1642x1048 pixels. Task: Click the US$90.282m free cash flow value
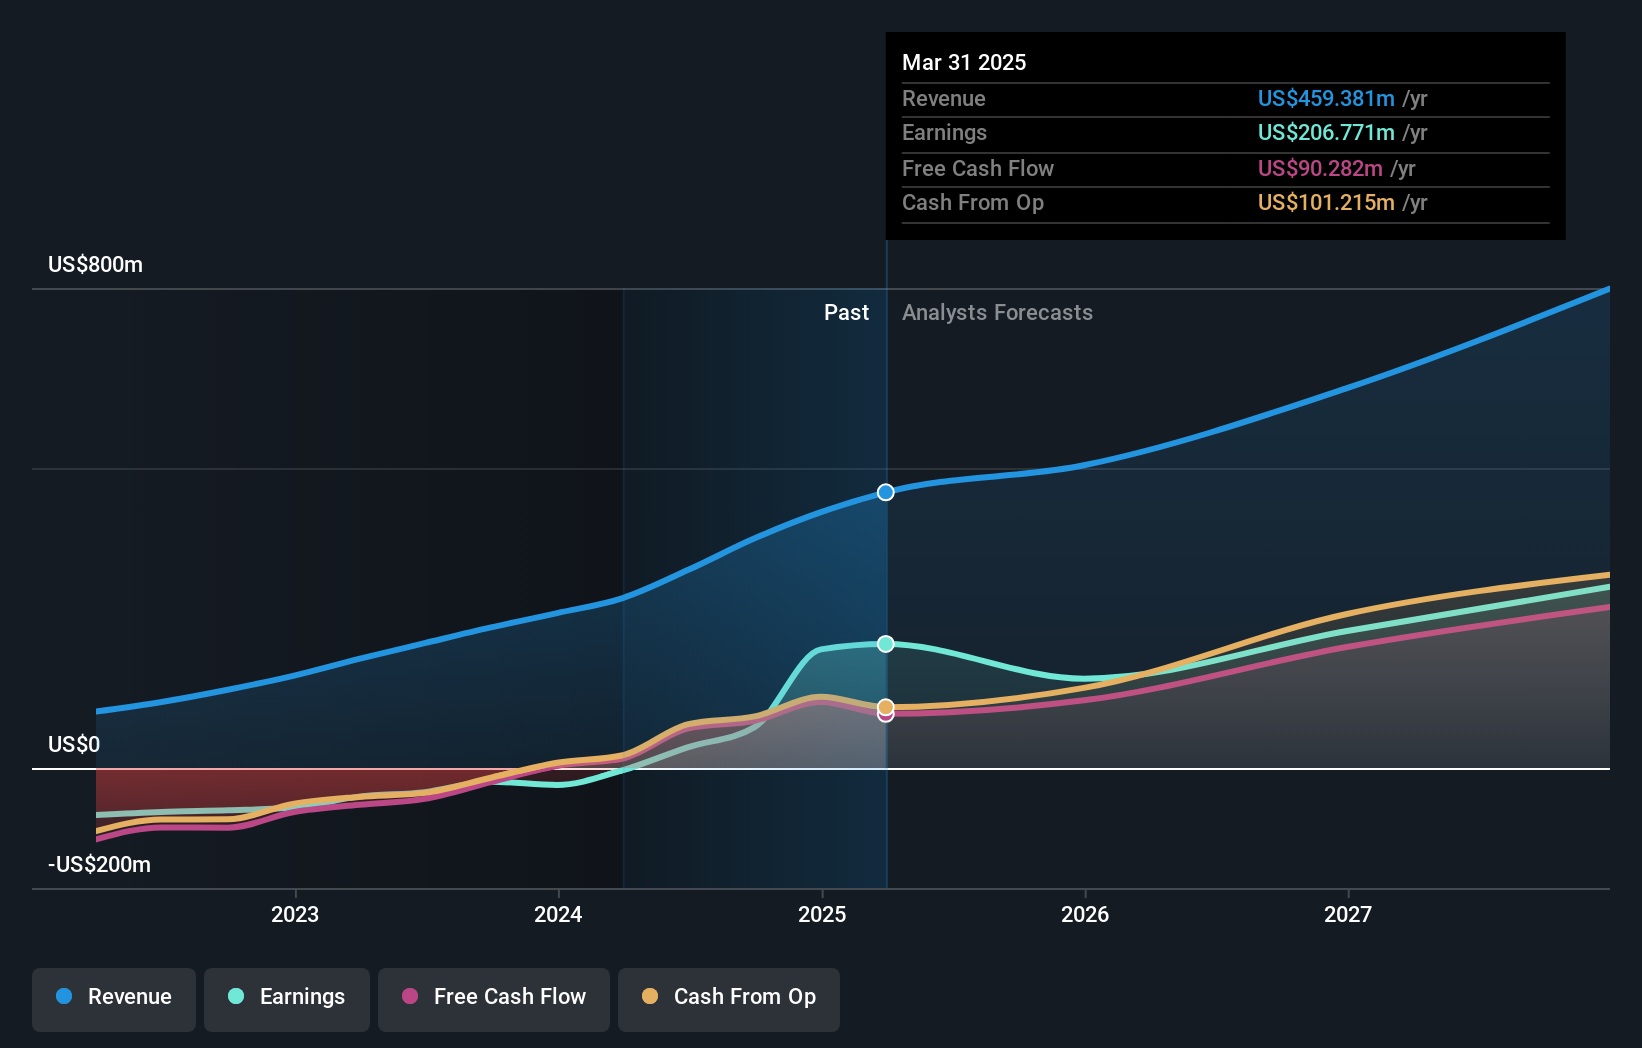click(x=1320, y=168)
